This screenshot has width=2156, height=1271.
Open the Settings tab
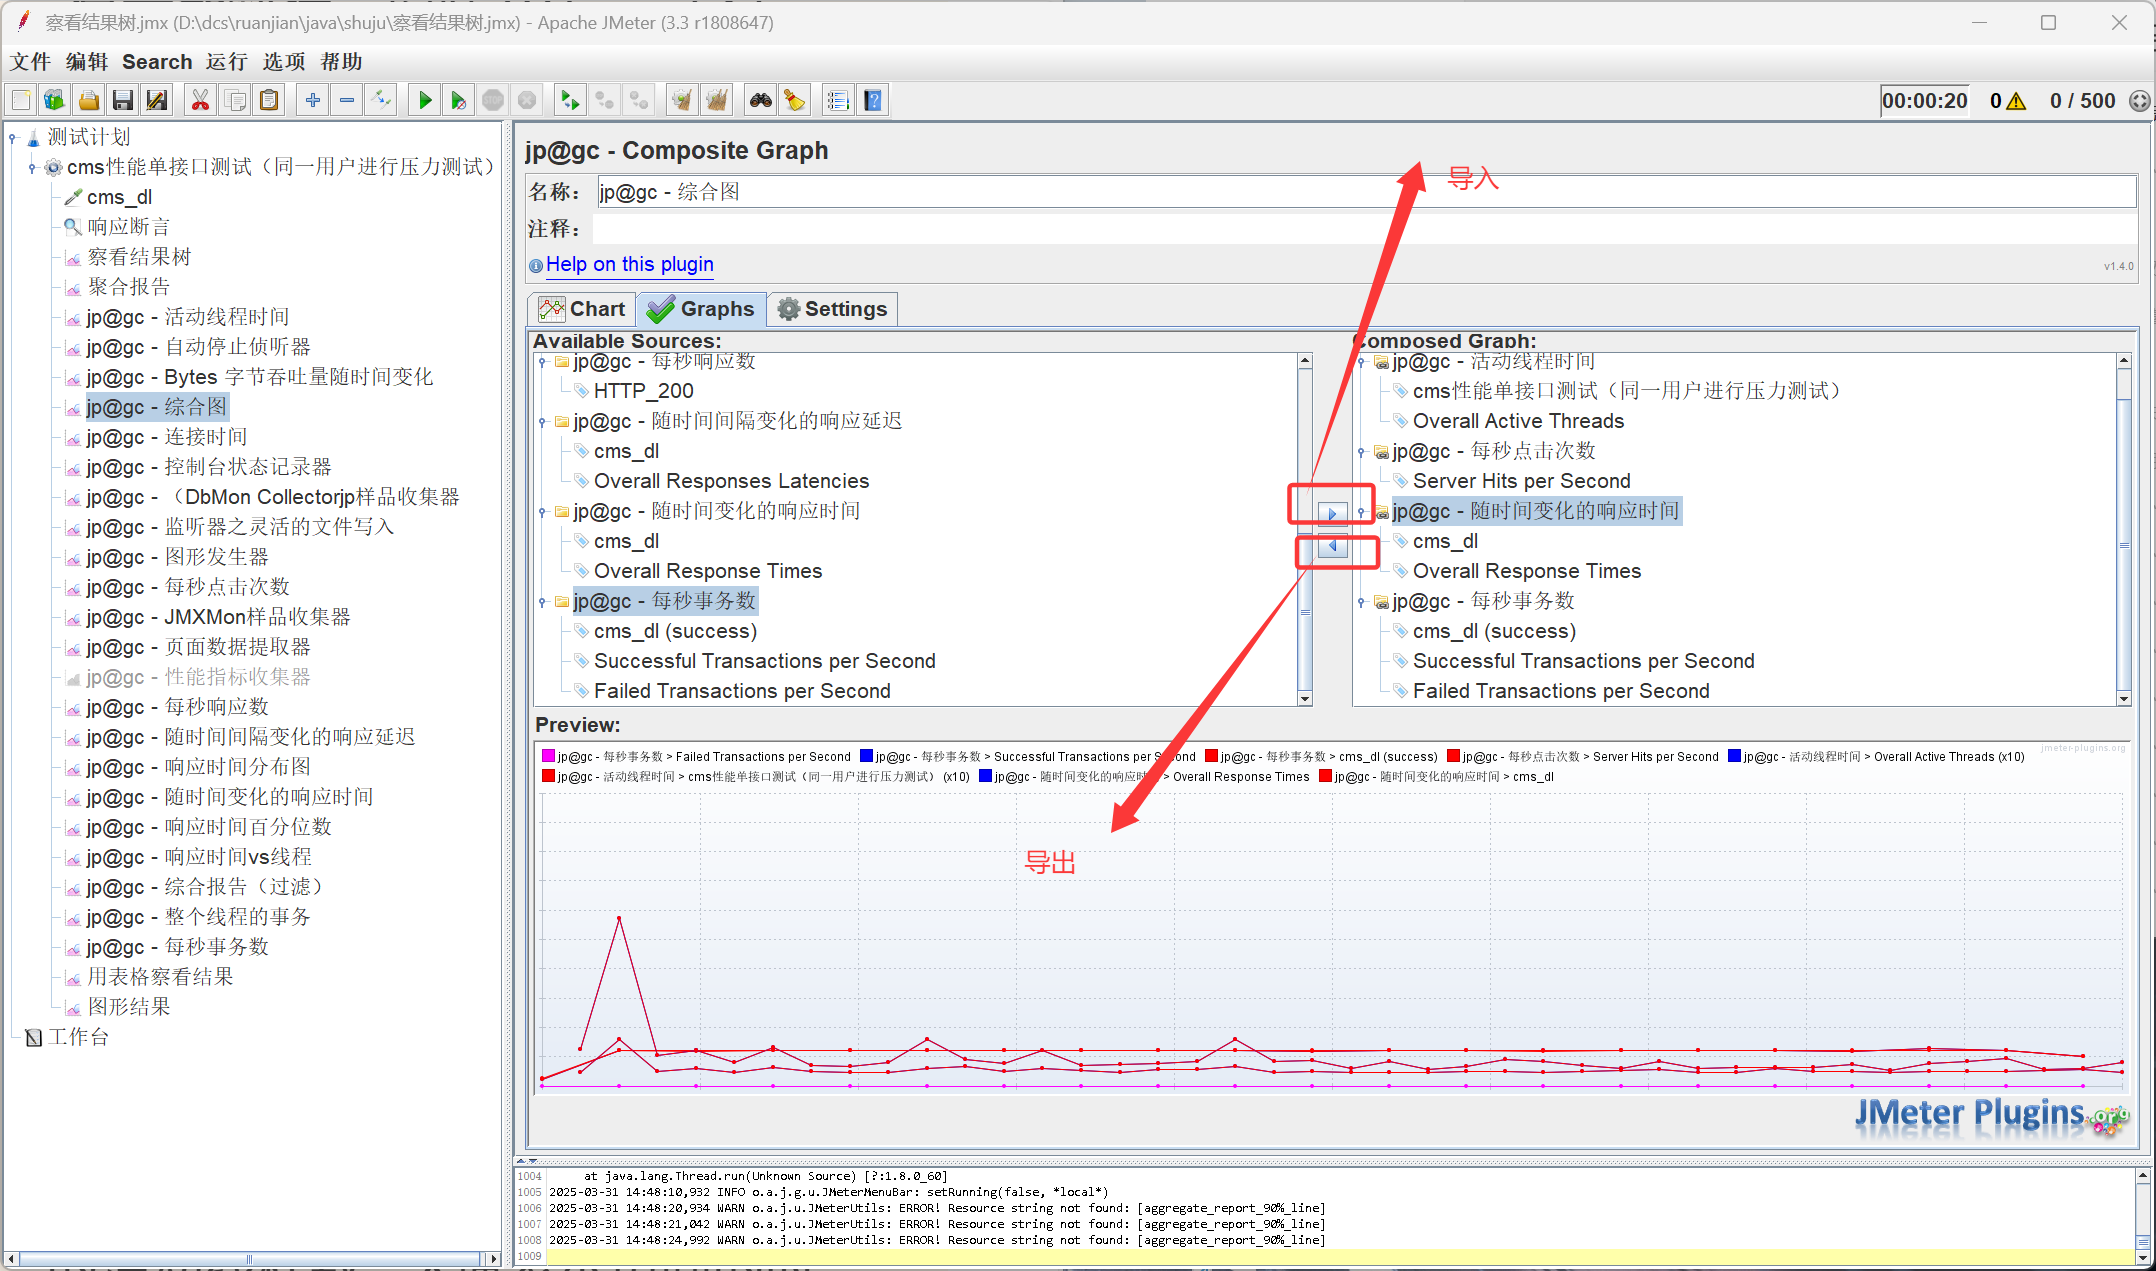point(832,310)
